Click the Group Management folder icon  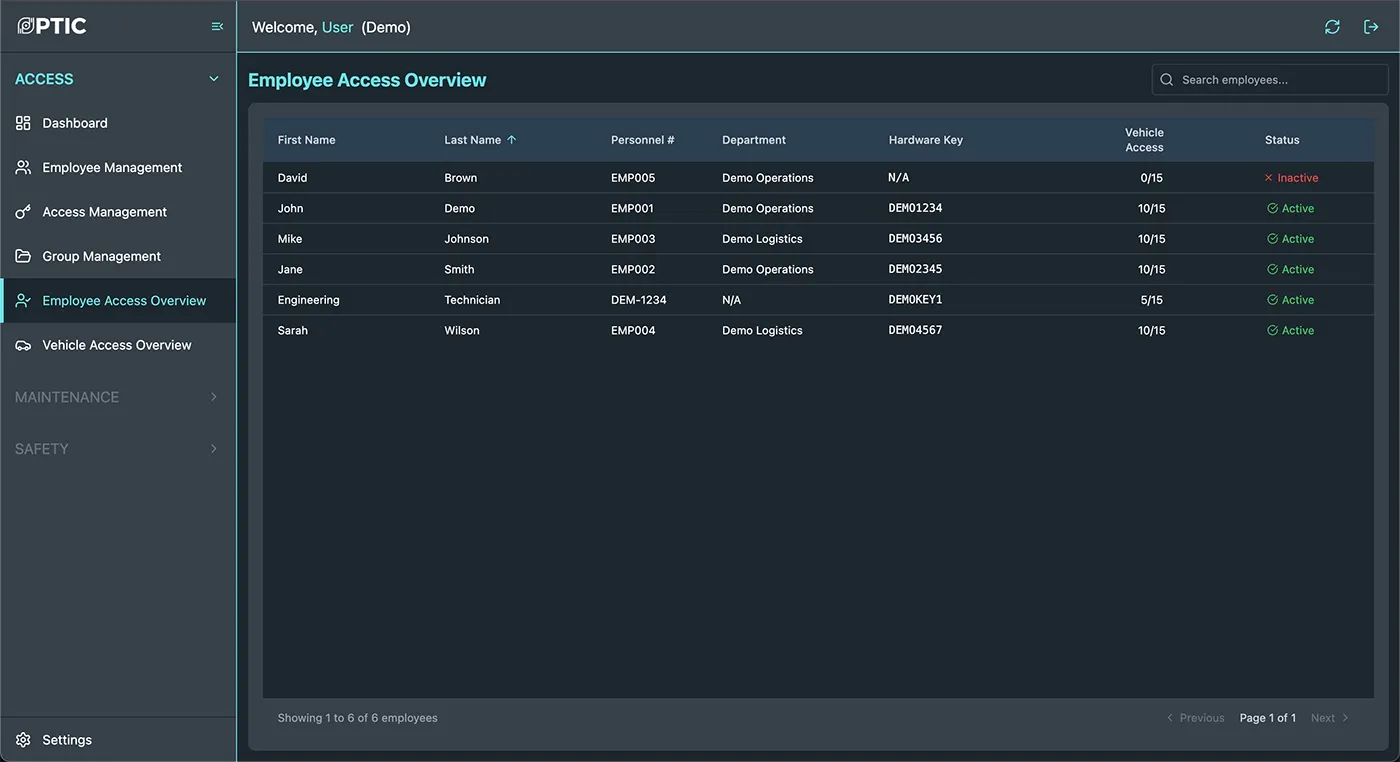coord(23,256)
